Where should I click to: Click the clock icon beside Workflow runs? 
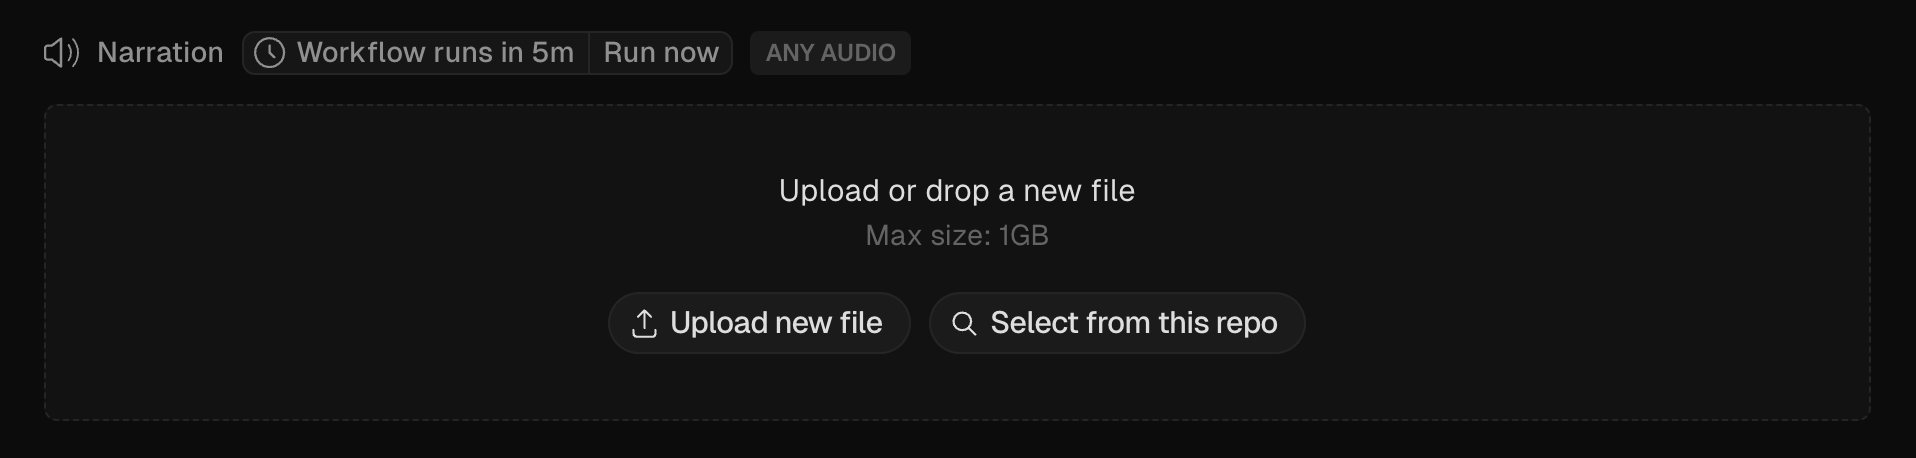click(x=269, y=53)
